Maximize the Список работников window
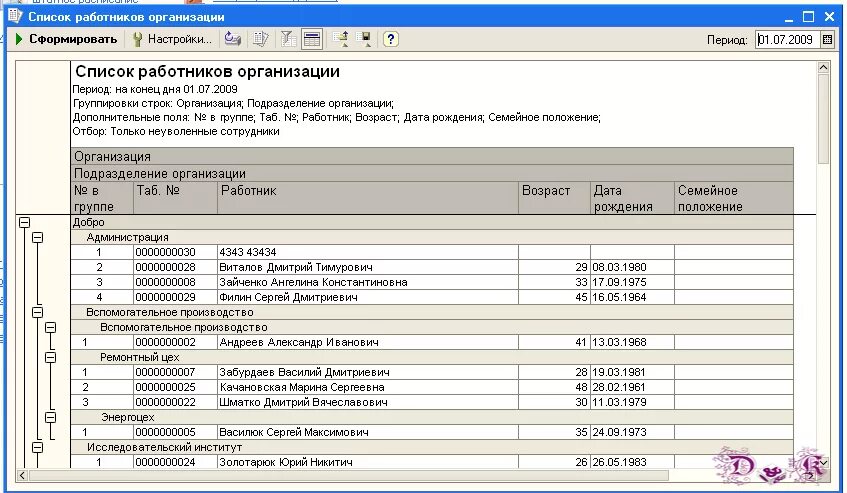 point(809,17)
